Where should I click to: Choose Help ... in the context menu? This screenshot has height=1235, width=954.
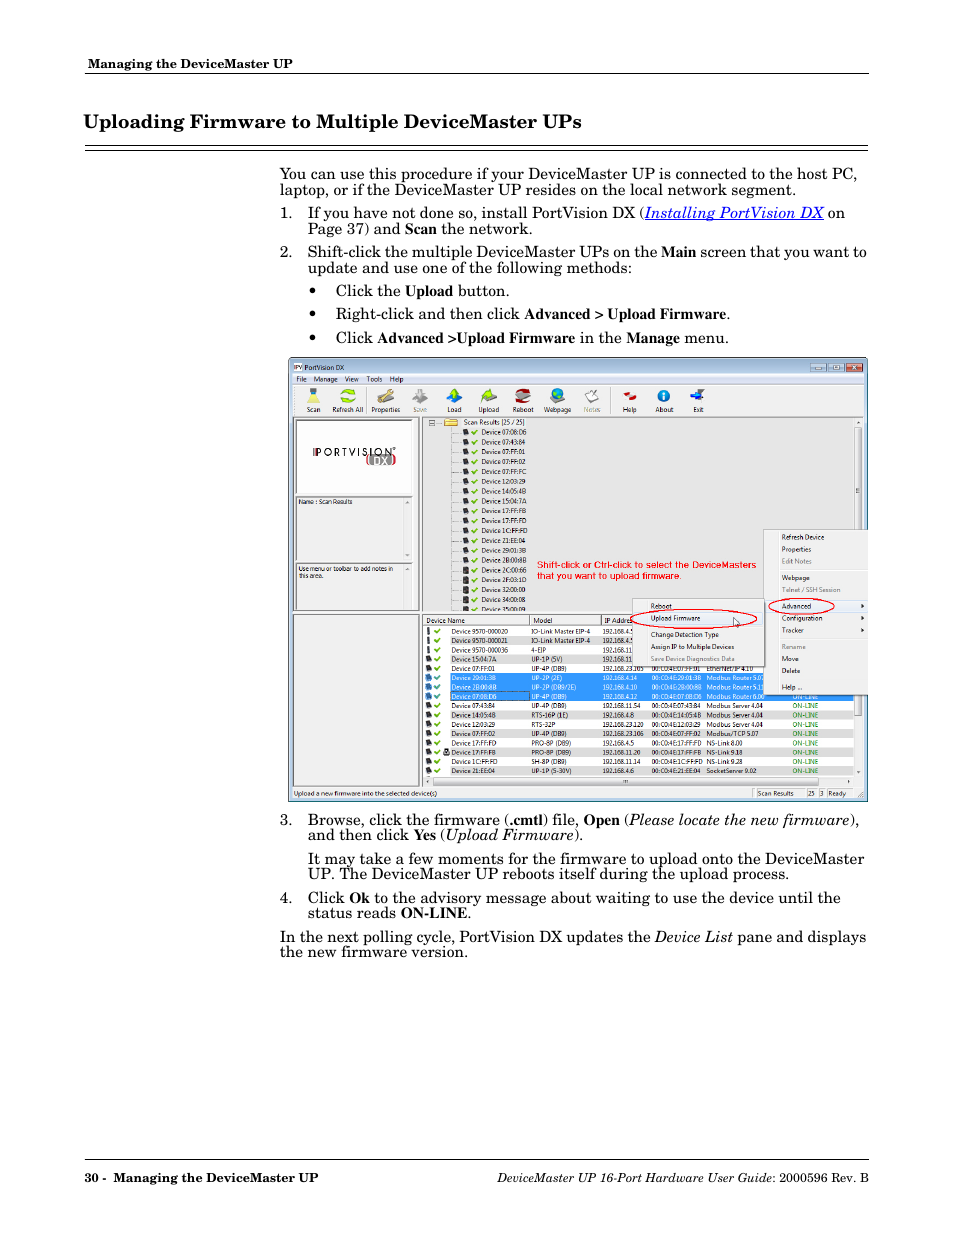(791, 688)
